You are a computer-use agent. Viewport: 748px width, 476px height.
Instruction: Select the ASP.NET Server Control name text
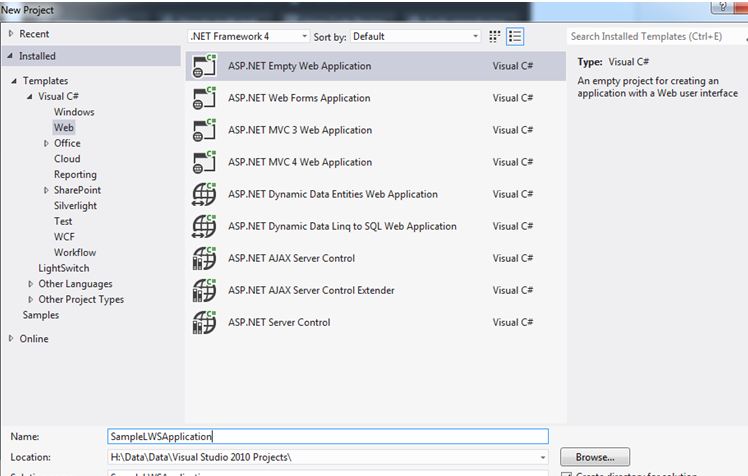(279, 322)
